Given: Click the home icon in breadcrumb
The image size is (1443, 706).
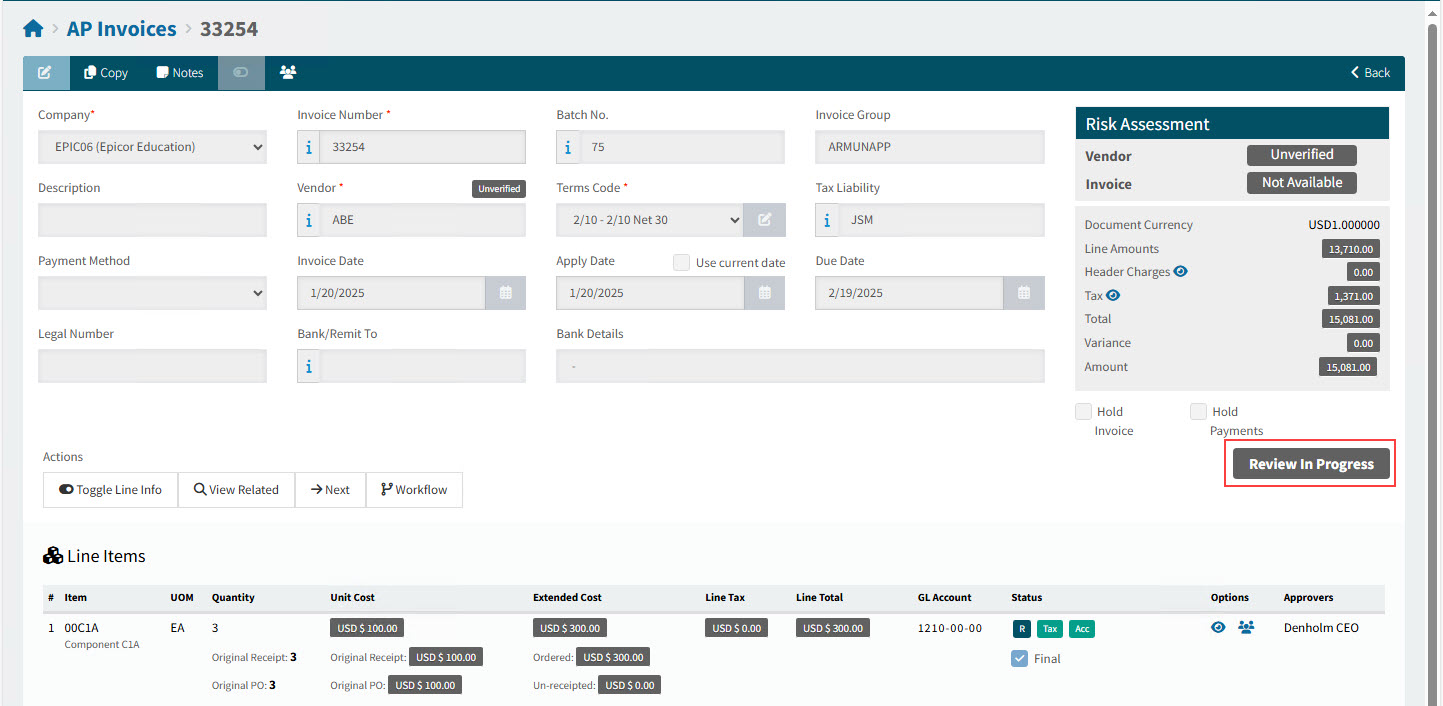Looking at the screenshot, I should pyautogui.click(x=33, y=30).
